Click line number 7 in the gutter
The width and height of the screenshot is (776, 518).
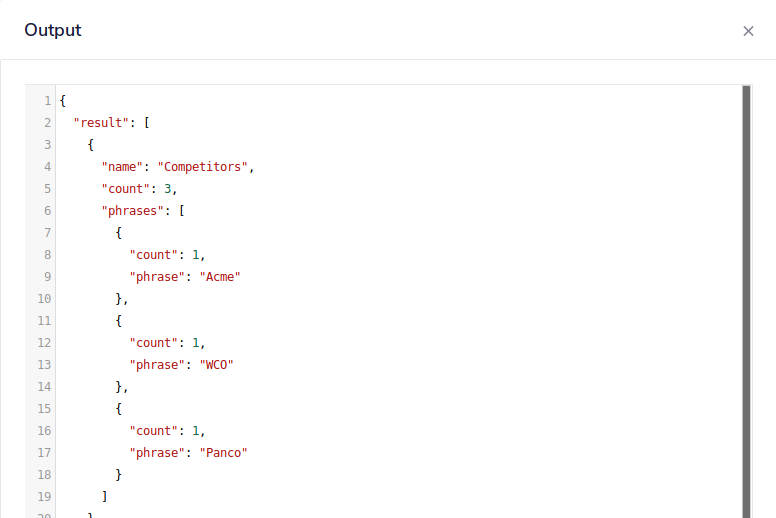tap(47, 233)
